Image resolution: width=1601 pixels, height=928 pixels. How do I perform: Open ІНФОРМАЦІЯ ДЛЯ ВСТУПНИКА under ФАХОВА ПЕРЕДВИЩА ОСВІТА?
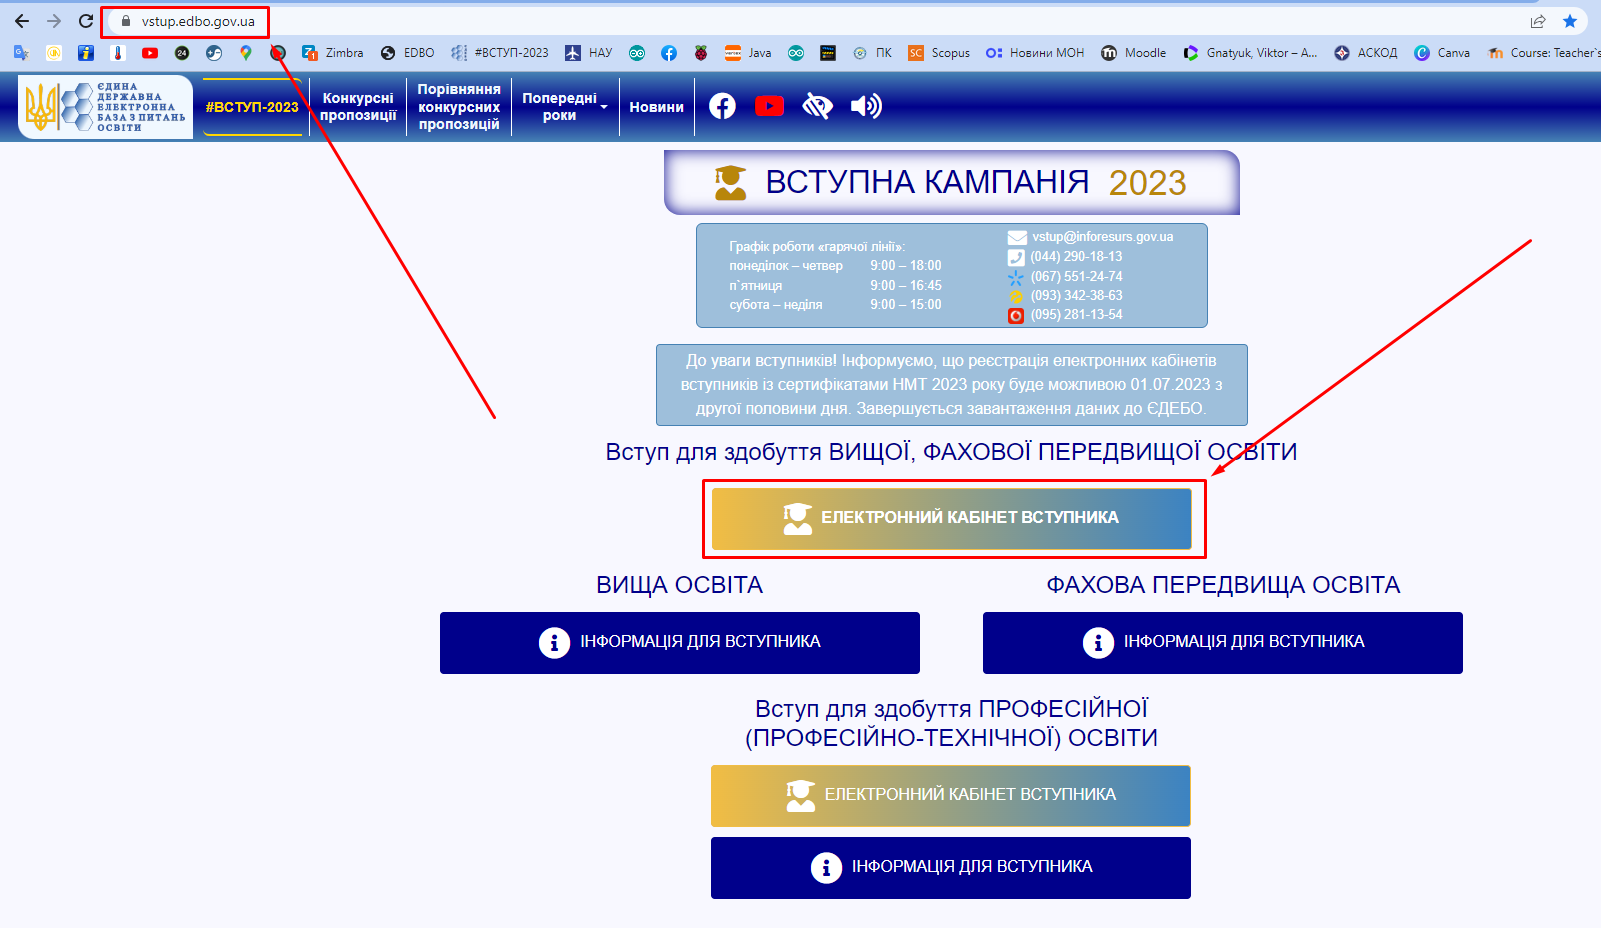[x=1223, y=642]
